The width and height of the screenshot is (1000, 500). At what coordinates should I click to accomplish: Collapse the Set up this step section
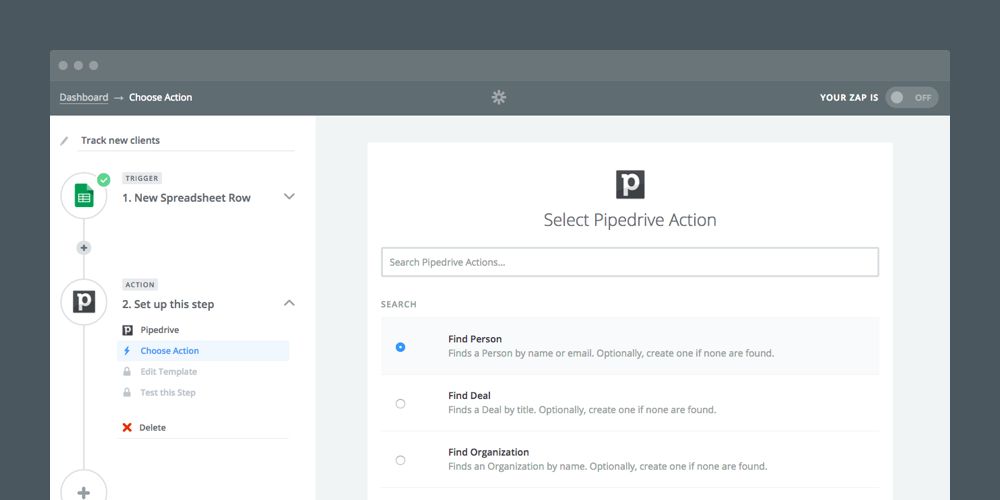289,303
